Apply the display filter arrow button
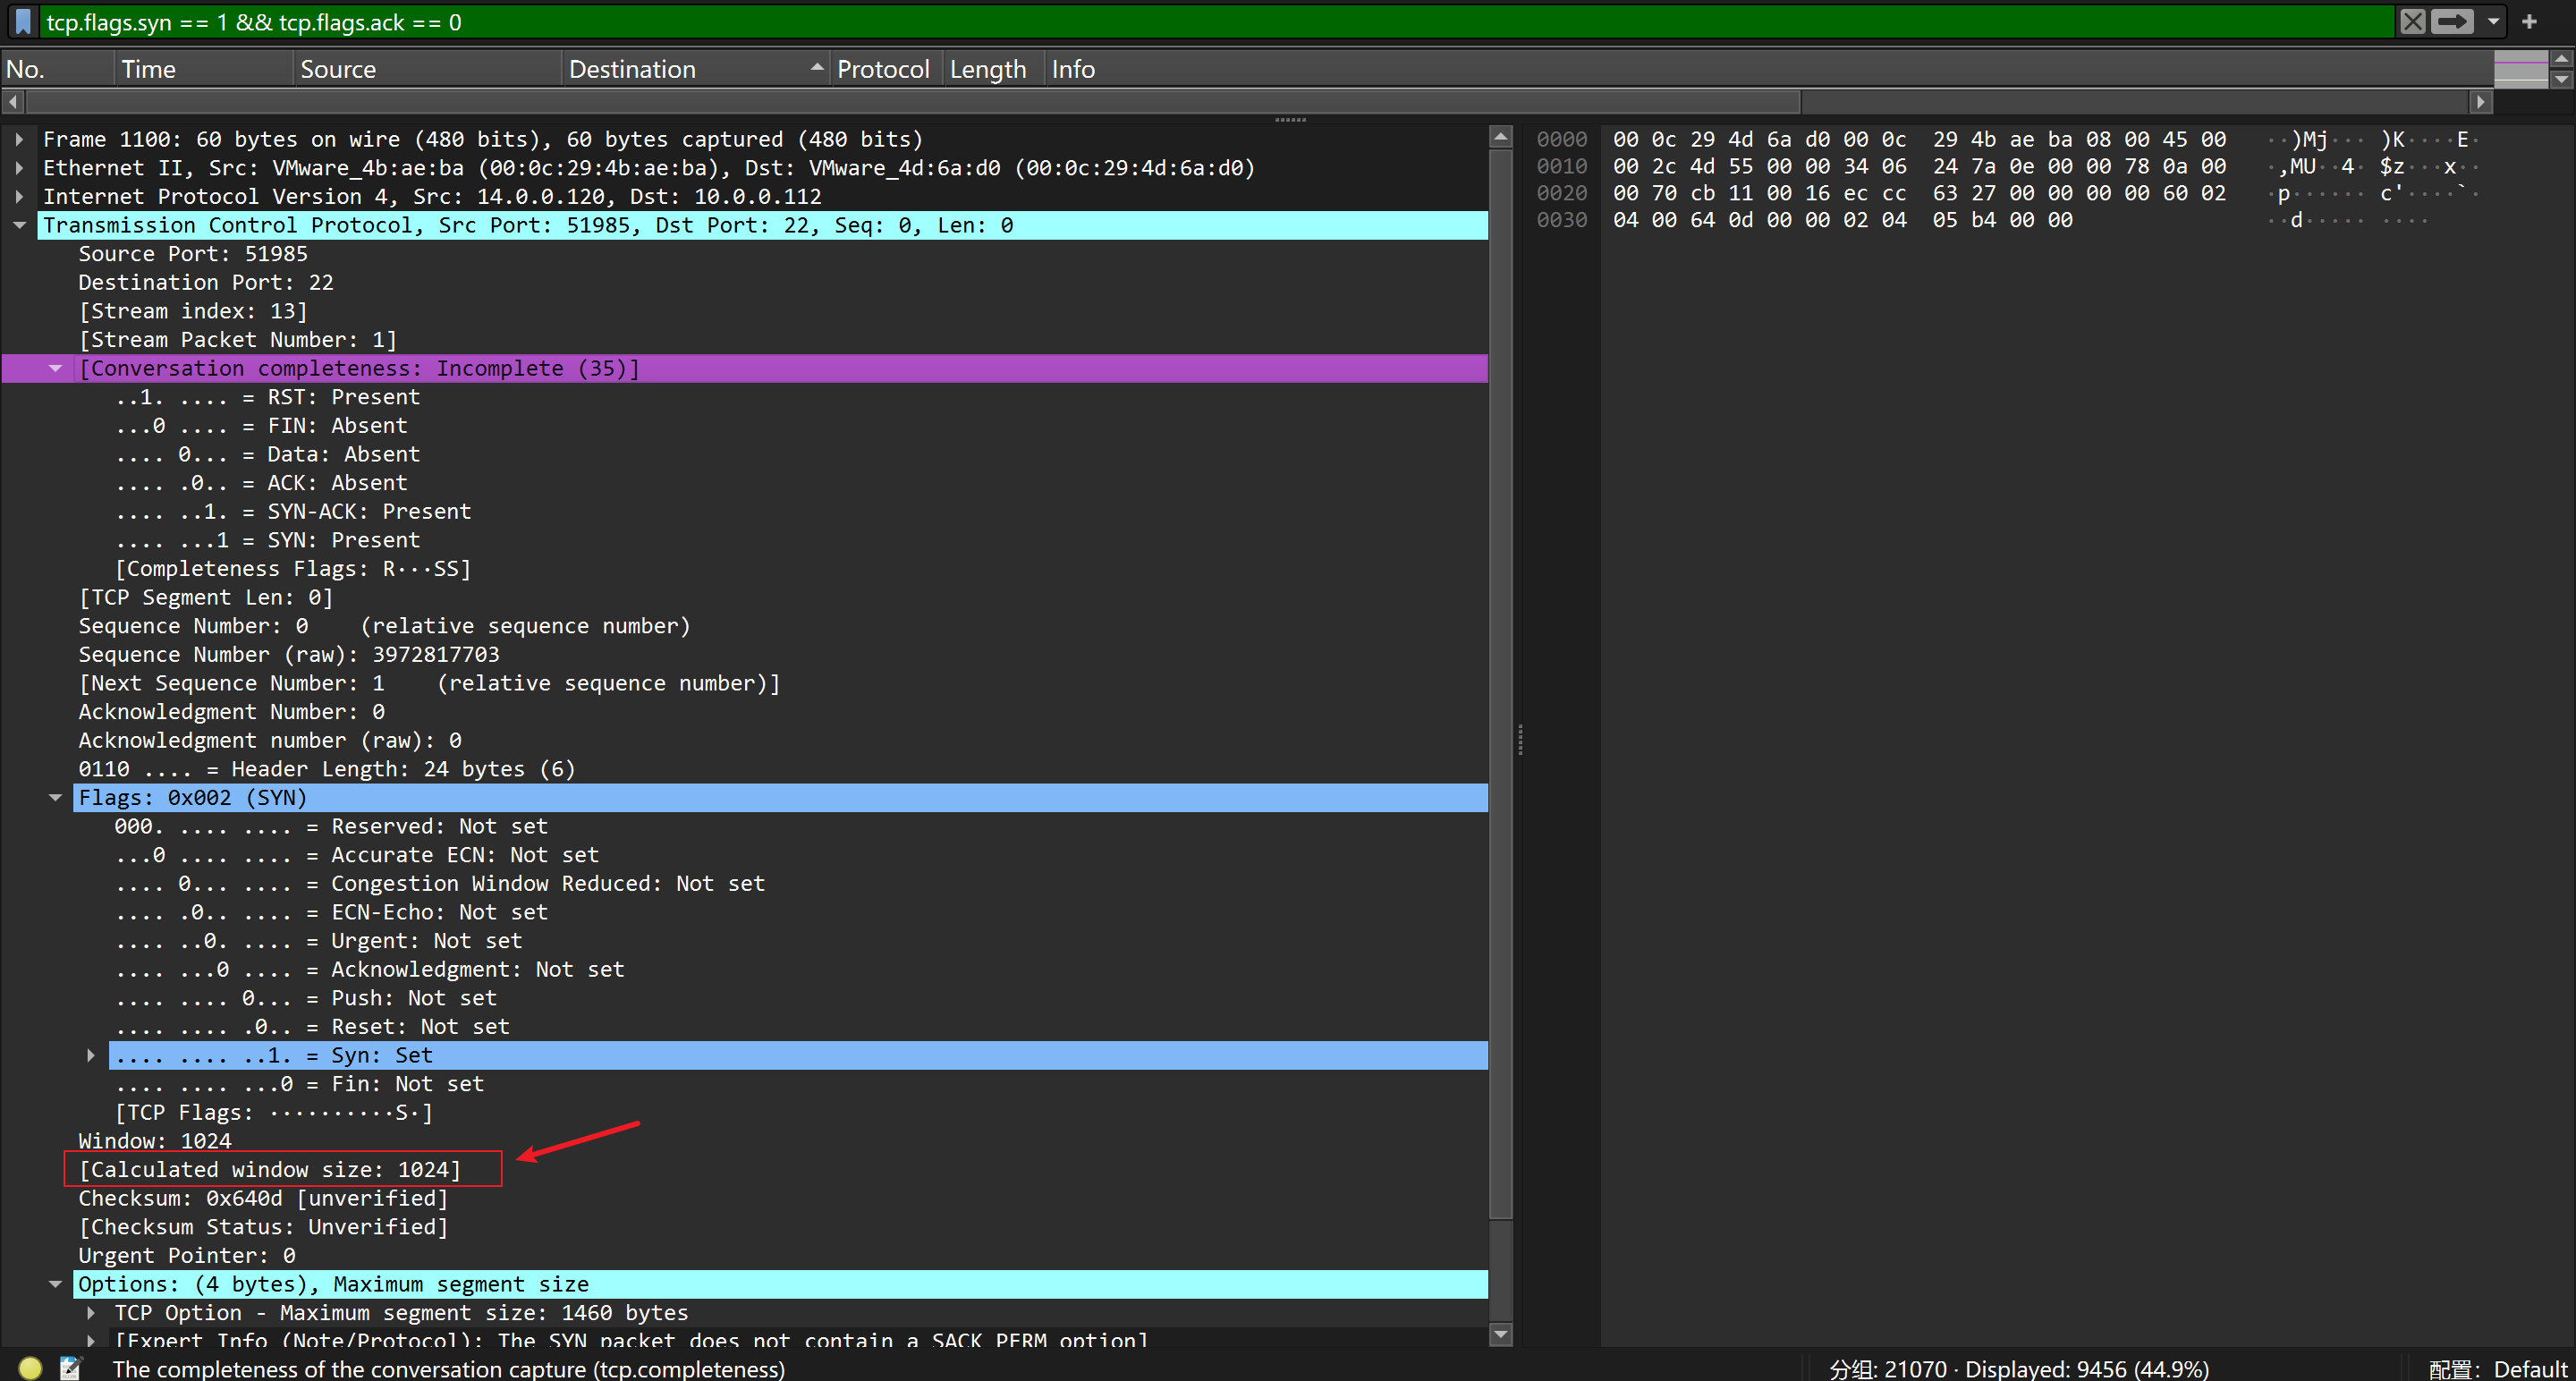 click(x=2451, y=21)
